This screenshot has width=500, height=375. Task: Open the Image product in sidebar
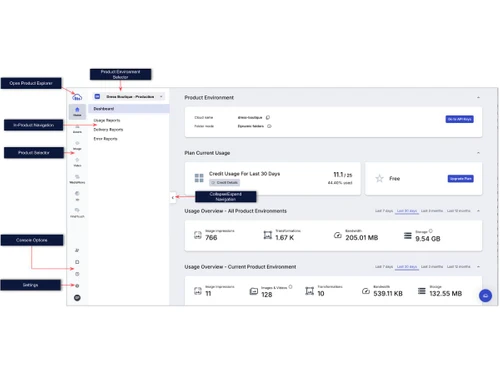(77, 145)
